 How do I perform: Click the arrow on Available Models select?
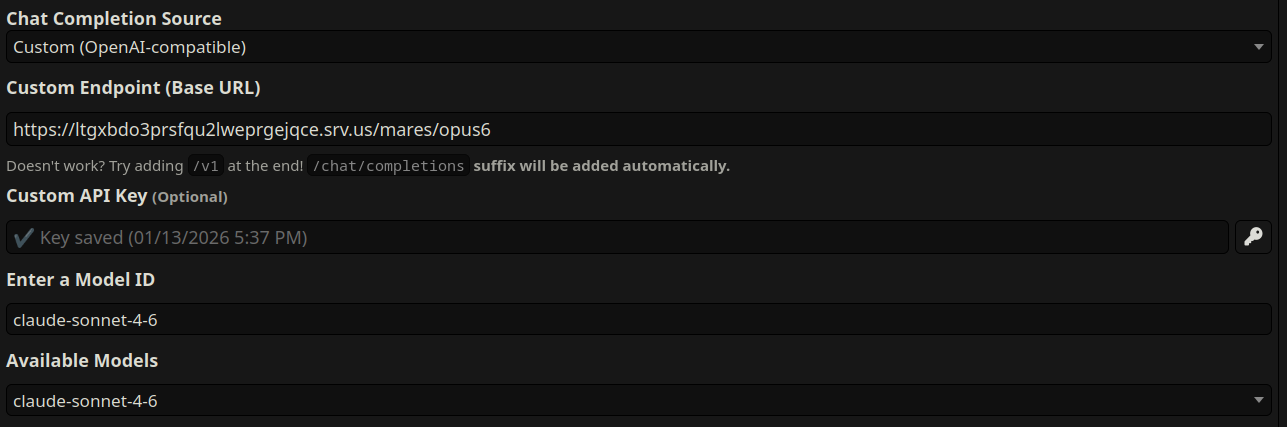(x=1259, y=401)
